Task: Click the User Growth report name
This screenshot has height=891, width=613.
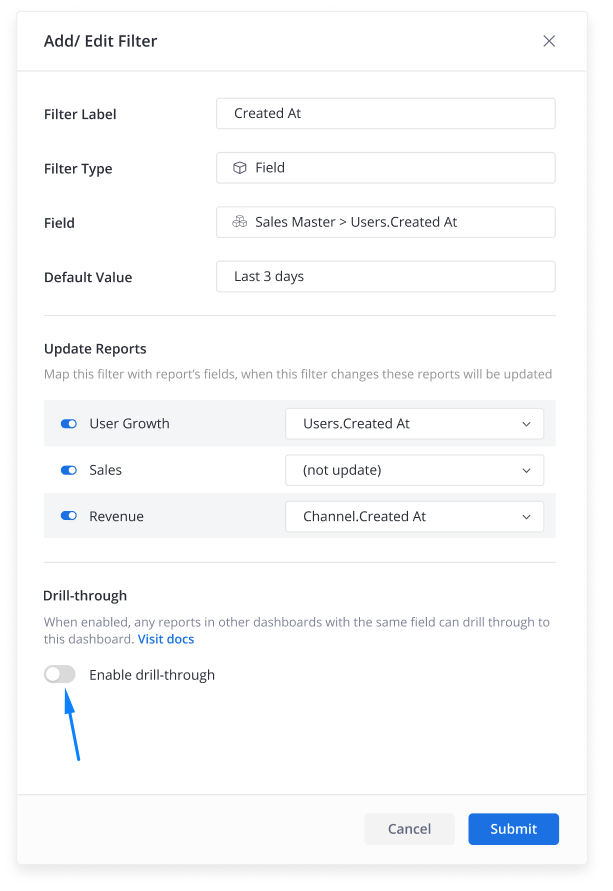Action: 130,423
